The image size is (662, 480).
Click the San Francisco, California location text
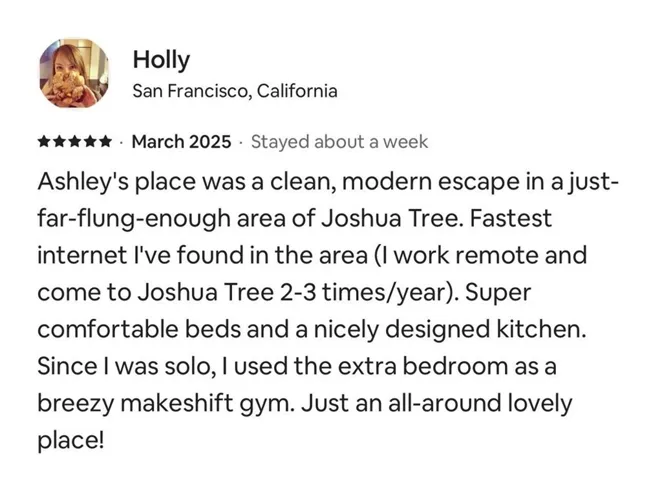tap(234, 91)
